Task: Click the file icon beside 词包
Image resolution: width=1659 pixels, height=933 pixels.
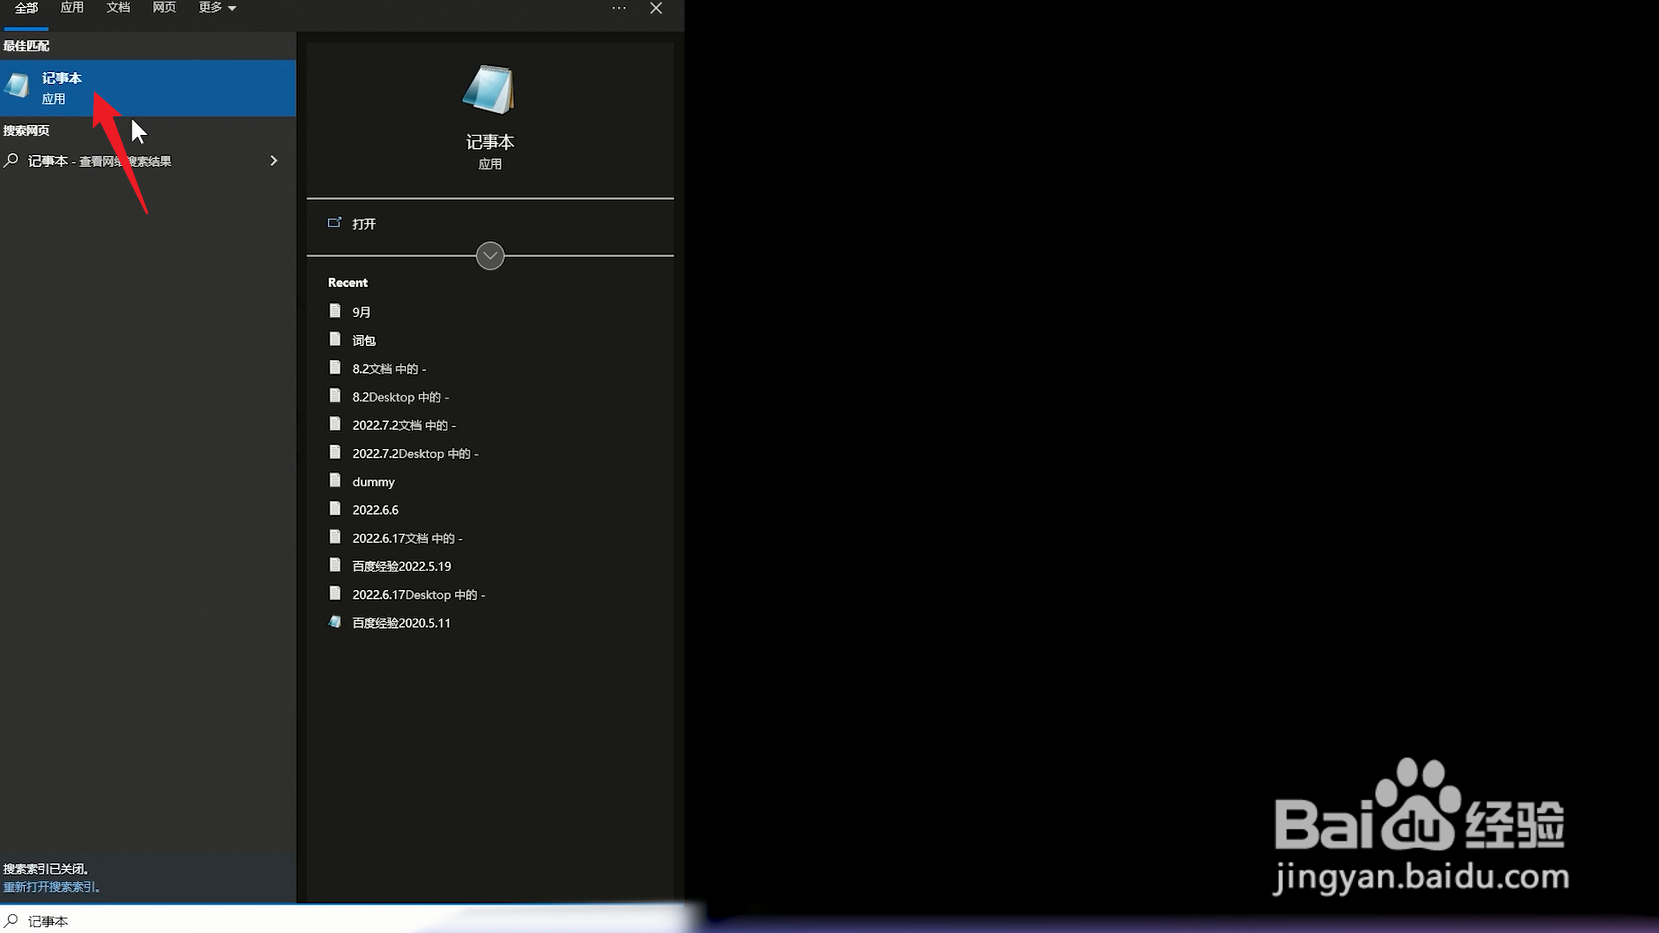Action: tap(335, 339)
